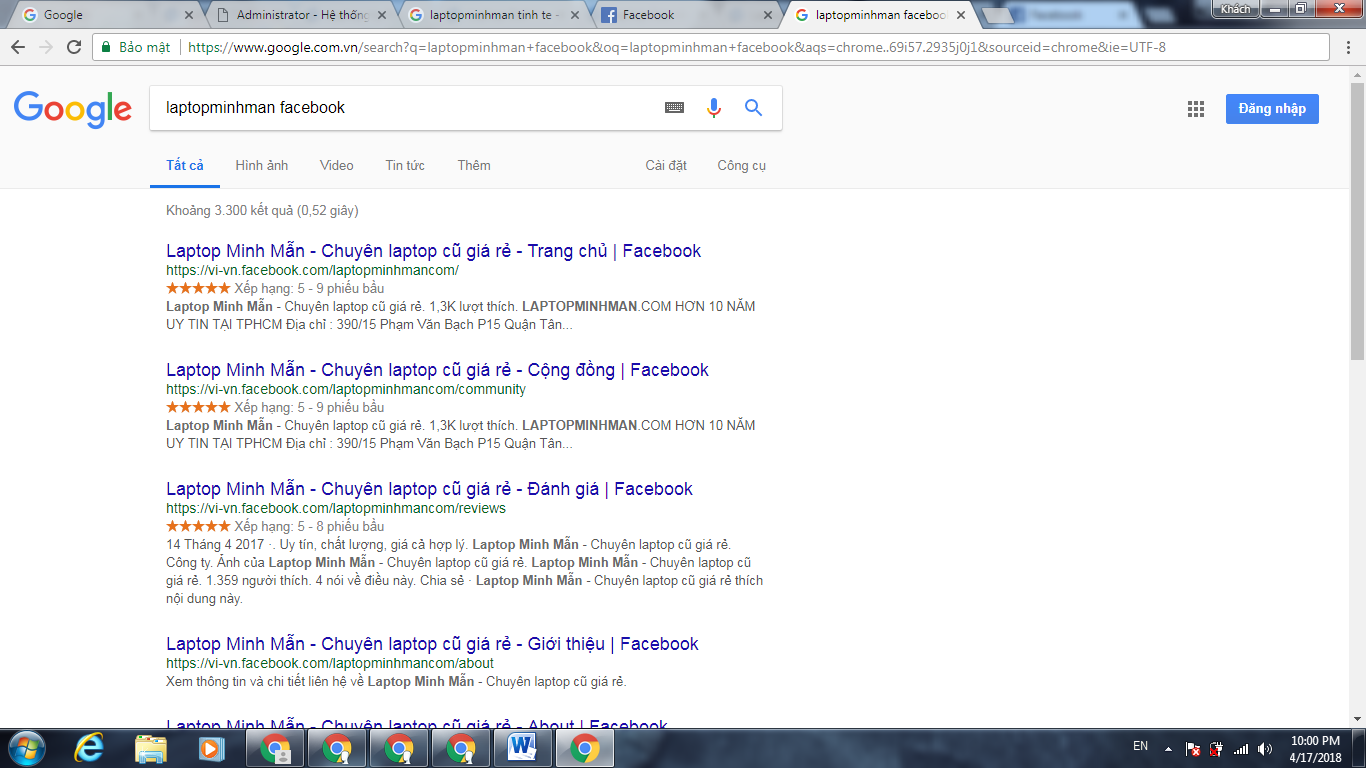Click the "Khoảng 3.300 kết quả" count text

[x=230, y=211]
